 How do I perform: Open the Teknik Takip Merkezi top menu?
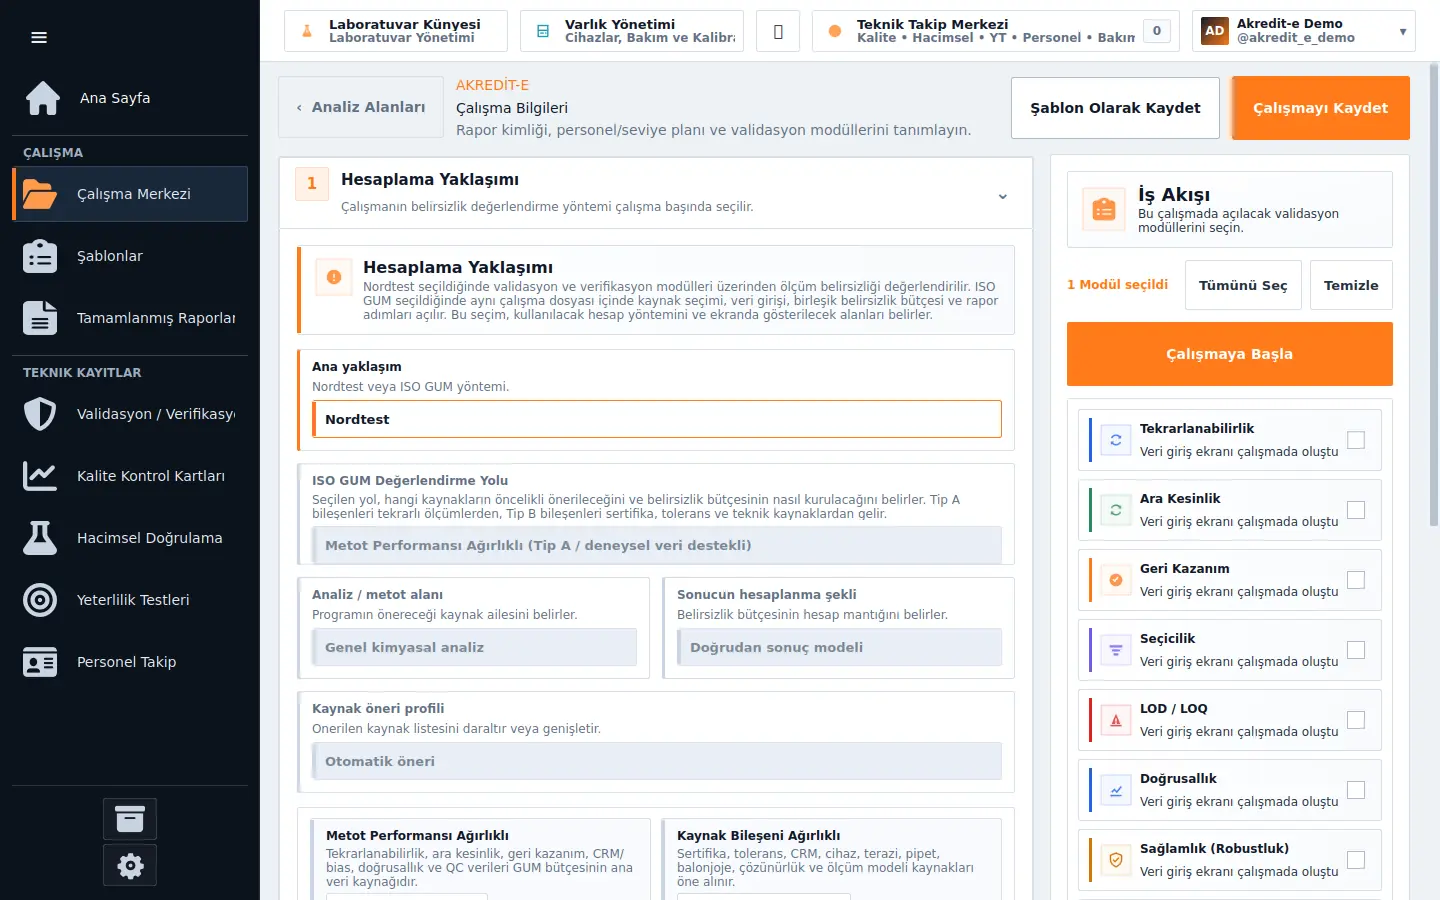[996, 31]
